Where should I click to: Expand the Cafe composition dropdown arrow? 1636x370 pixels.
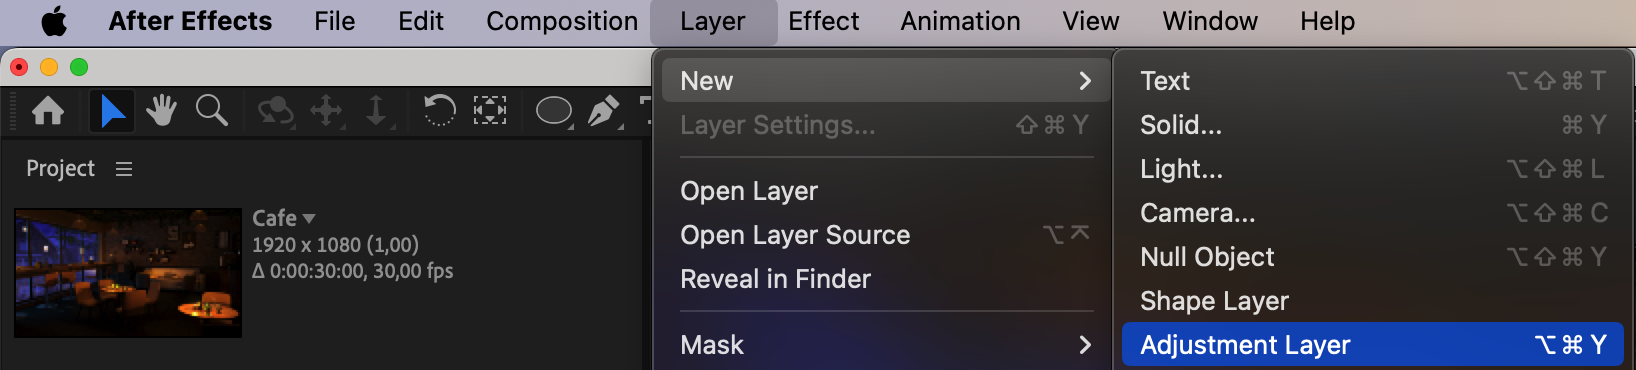309,218
